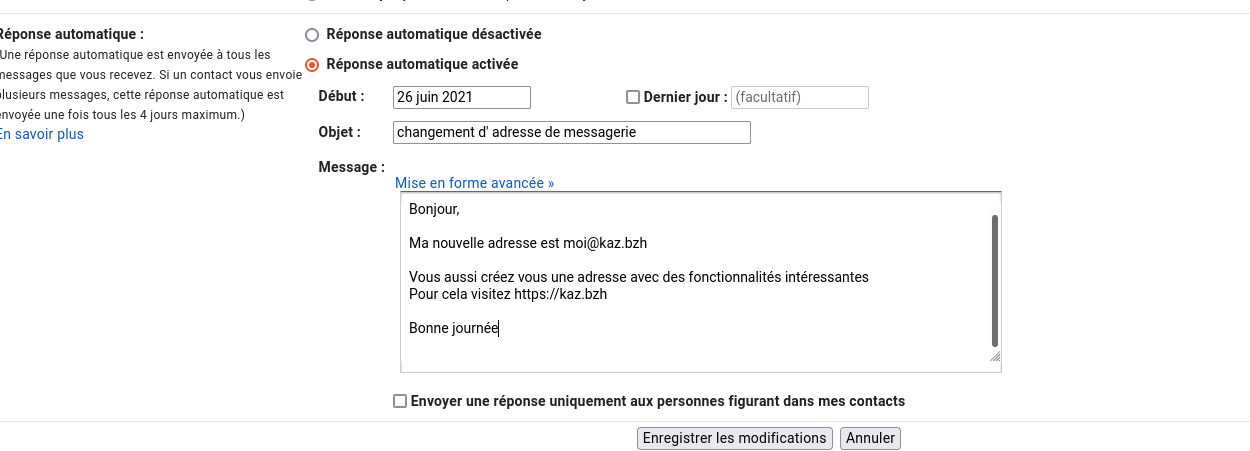Tick the "Dernier jour" checkbox
This screenshot has width=1250, height=451.
point(632,98)
